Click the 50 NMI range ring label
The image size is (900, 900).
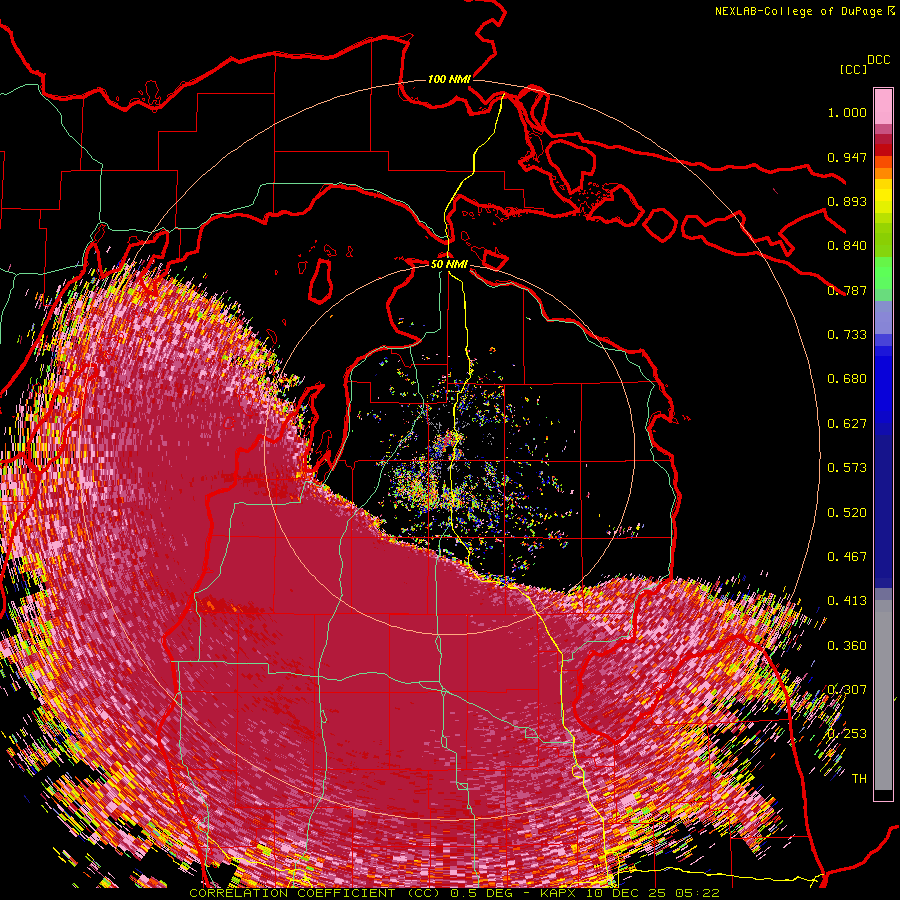tap(449, 264)
